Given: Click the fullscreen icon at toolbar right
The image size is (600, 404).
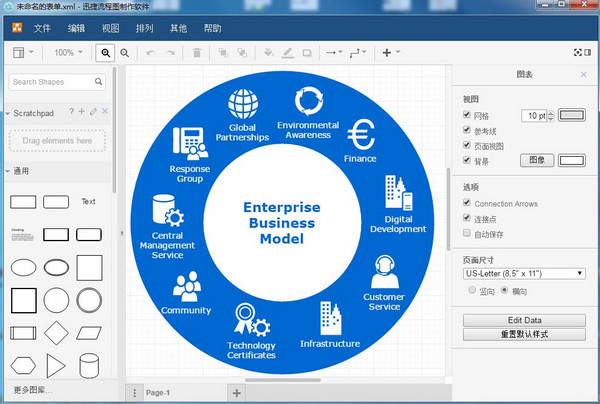Looking at the screenshot, I should point(573,52).
